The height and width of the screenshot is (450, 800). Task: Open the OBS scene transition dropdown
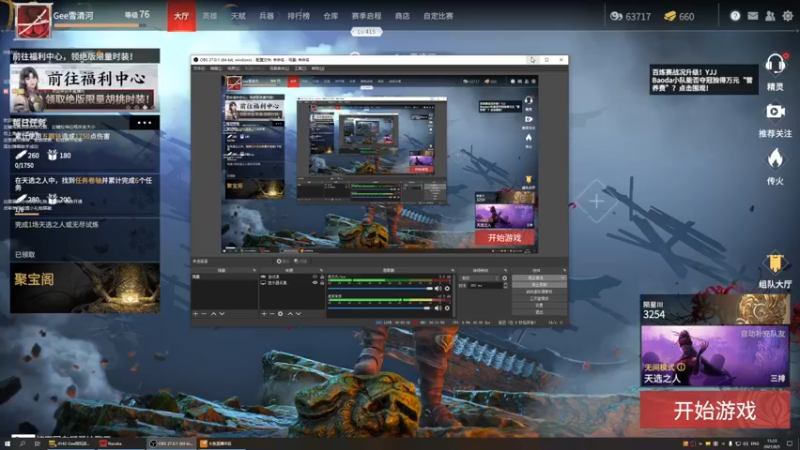tap(480, 278)
